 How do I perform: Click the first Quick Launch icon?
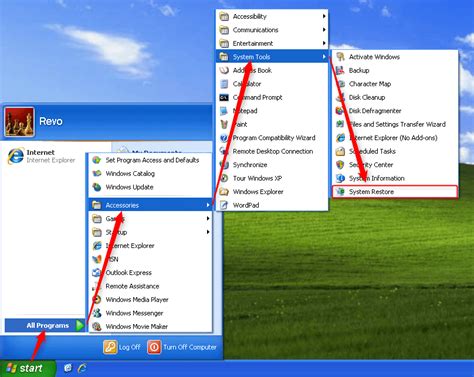tap(68, 368)
